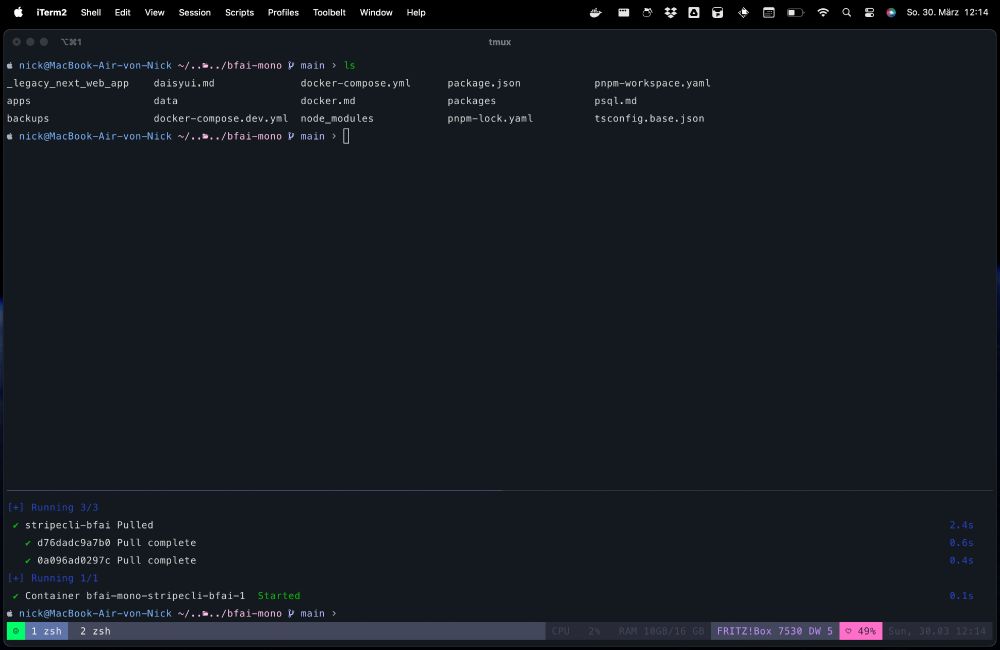Open the Window menu
Screen dimensions: 1000x650
[x=376, y=12]
